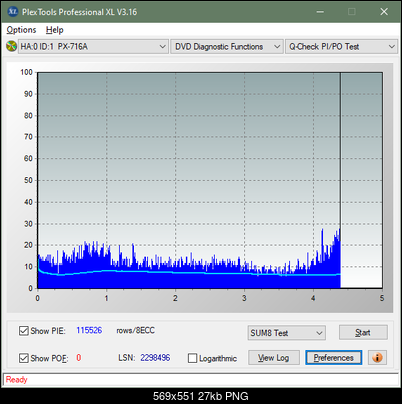Toggle the Show POF checkbox
The height and width of the screenshot is (404, 402).
click(x=24, y=358)
